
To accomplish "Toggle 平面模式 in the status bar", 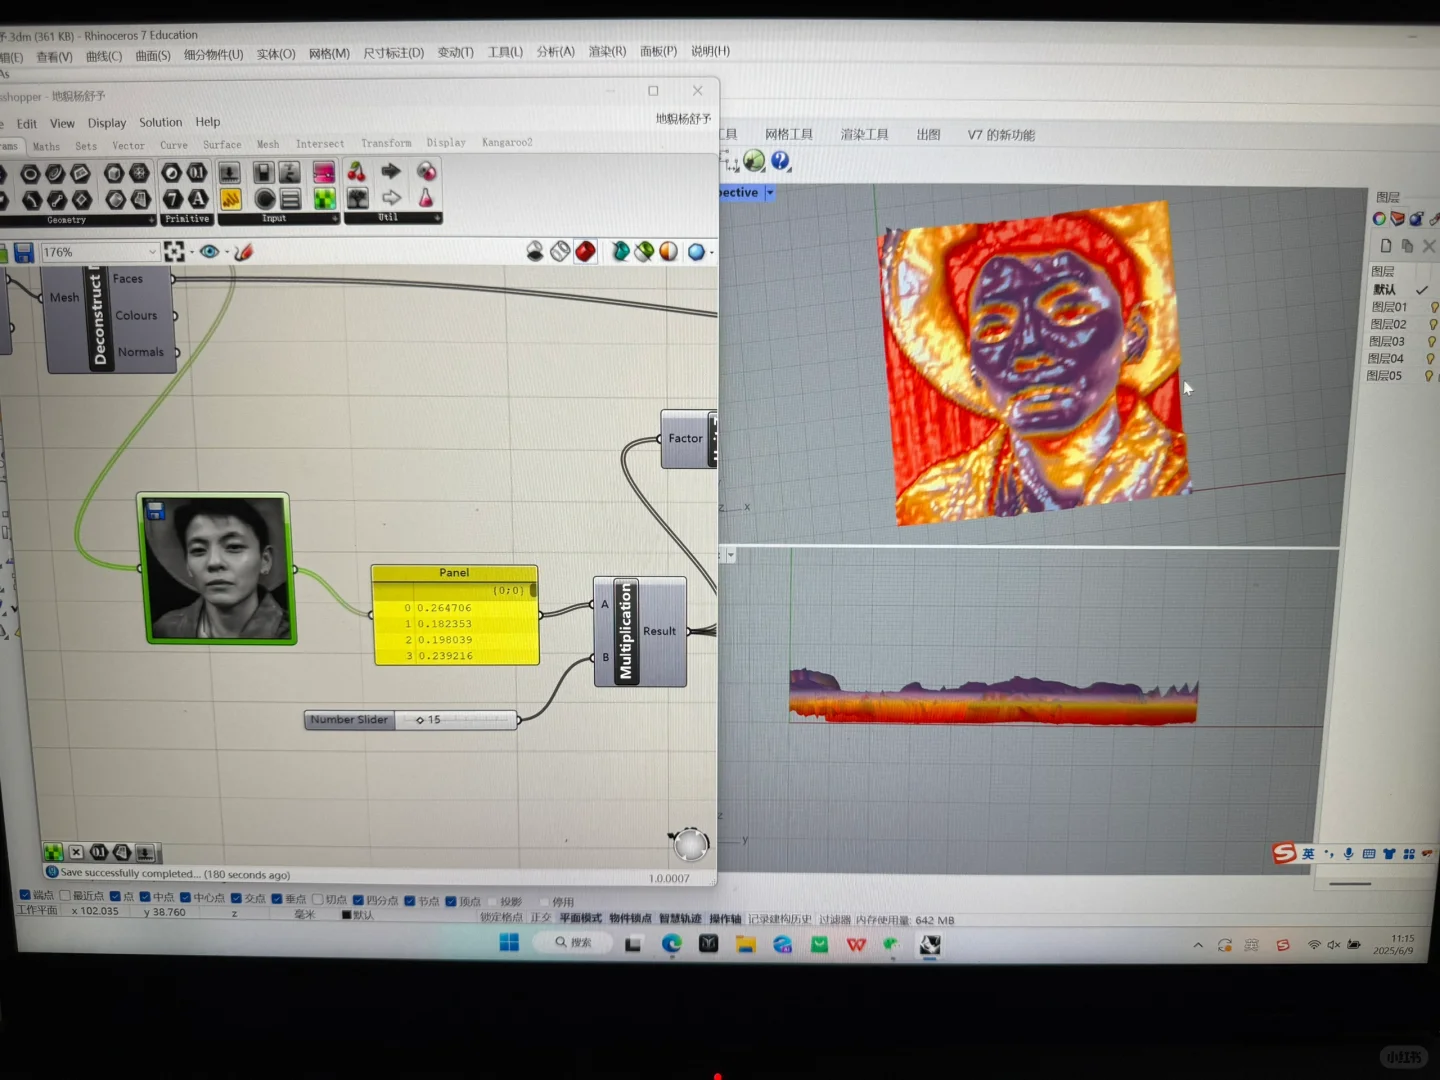I will [581, 918].
